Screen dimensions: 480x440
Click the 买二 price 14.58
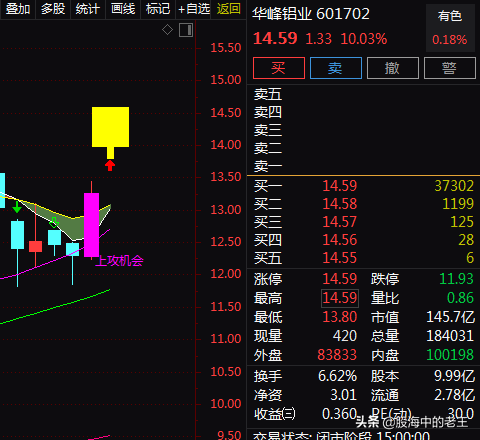(x=340, y=204)
